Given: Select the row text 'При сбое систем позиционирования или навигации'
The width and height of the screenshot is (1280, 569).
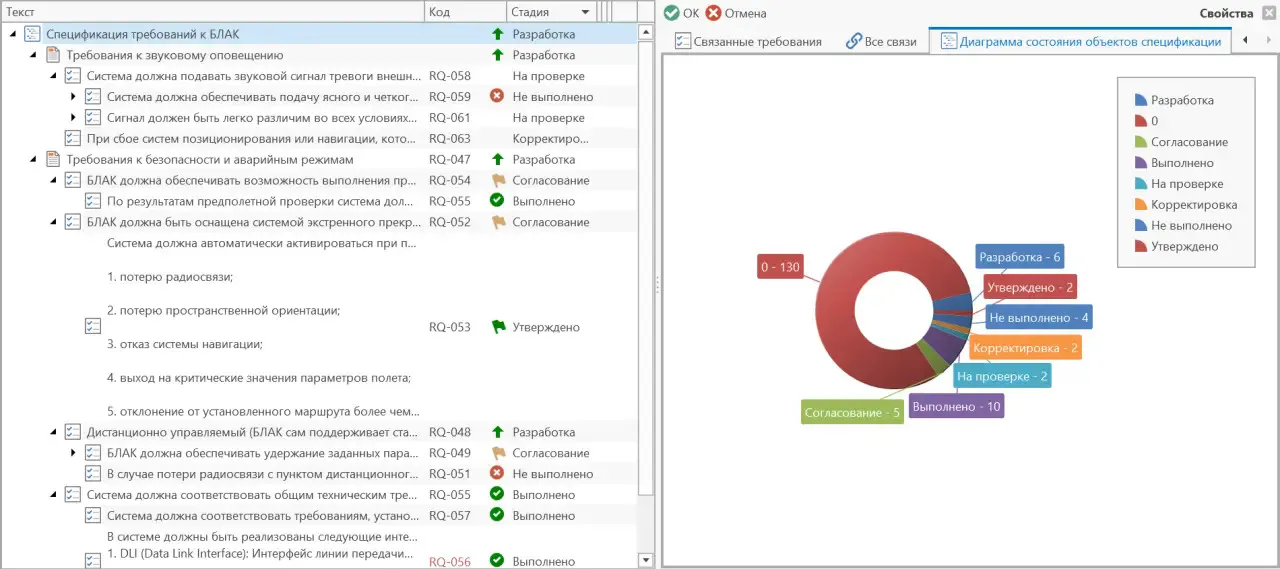Looking at the screenshot, I should coord(251,139).
